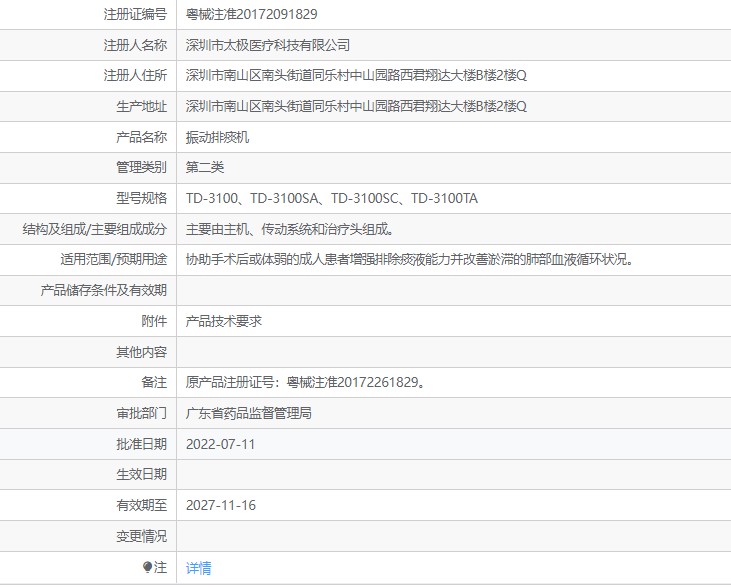Select product name 振动排痰机
731x588 pixels.
[217, 137]
